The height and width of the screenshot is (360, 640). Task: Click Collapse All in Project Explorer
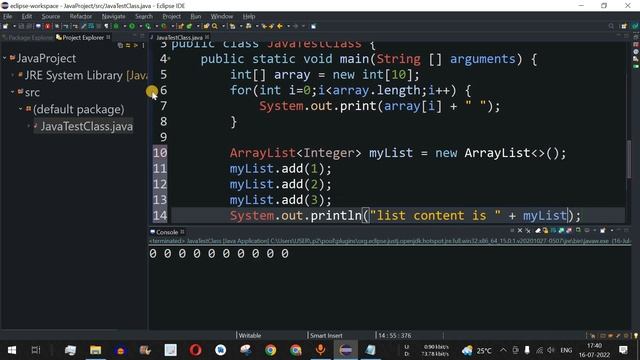point(120,45)
